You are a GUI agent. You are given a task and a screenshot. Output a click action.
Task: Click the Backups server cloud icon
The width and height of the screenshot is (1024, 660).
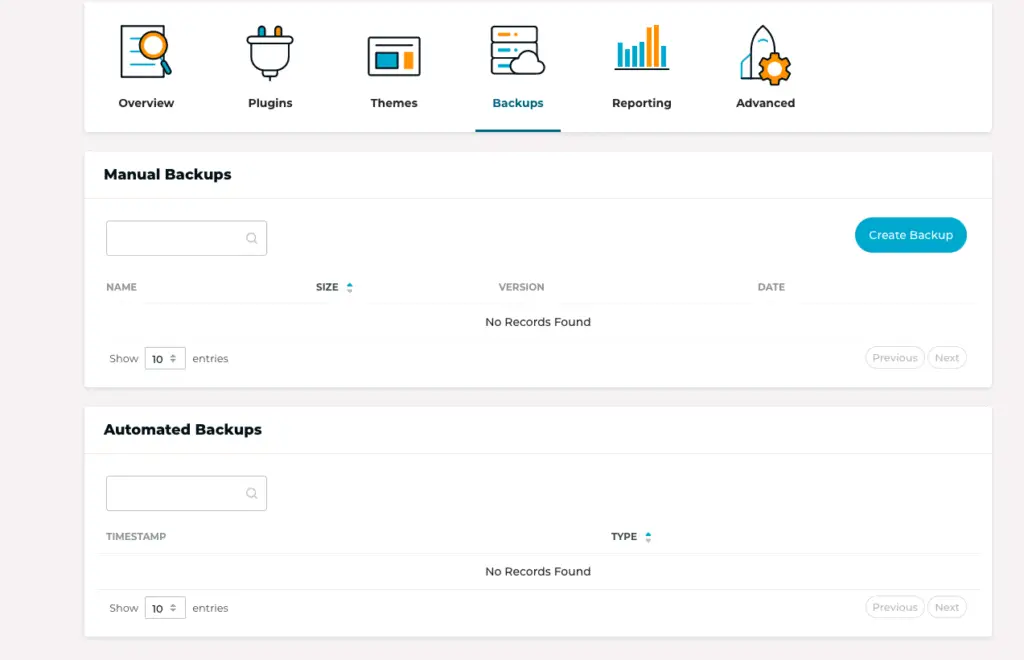518,50
